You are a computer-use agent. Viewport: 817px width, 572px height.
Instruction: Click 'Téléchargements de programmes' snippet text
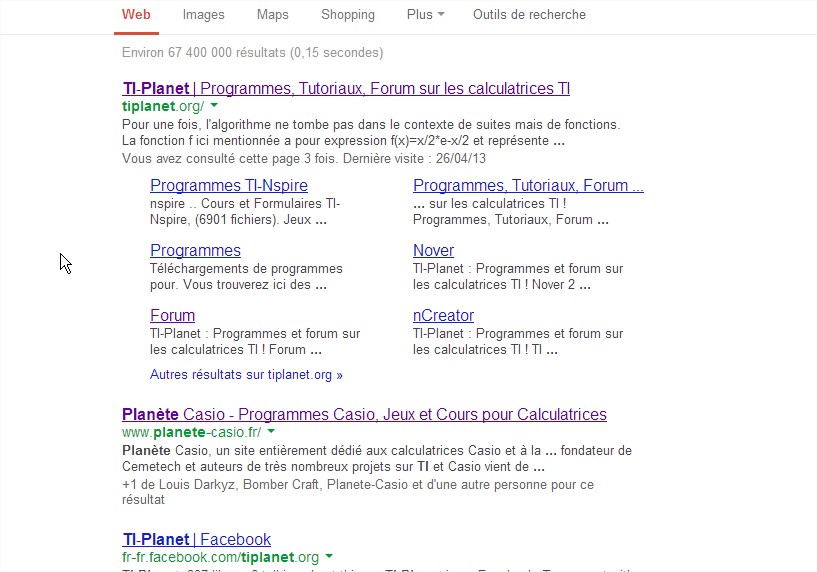(246, 269)
